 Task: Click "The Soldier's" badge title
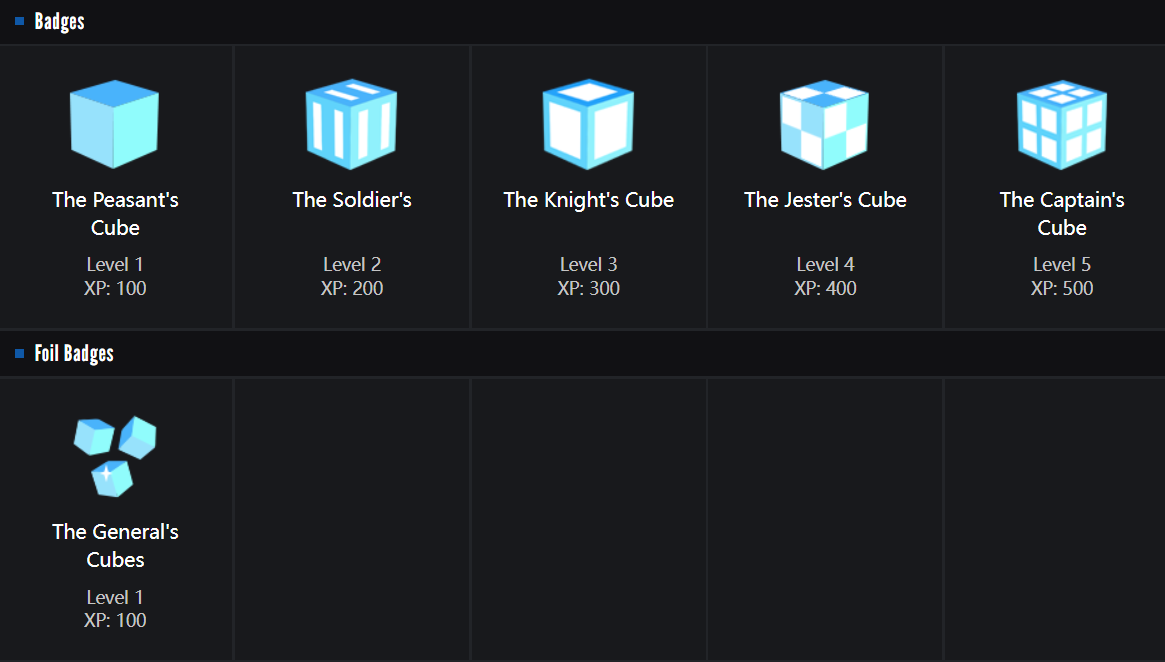pyautogui.click(x=352, y=200)
